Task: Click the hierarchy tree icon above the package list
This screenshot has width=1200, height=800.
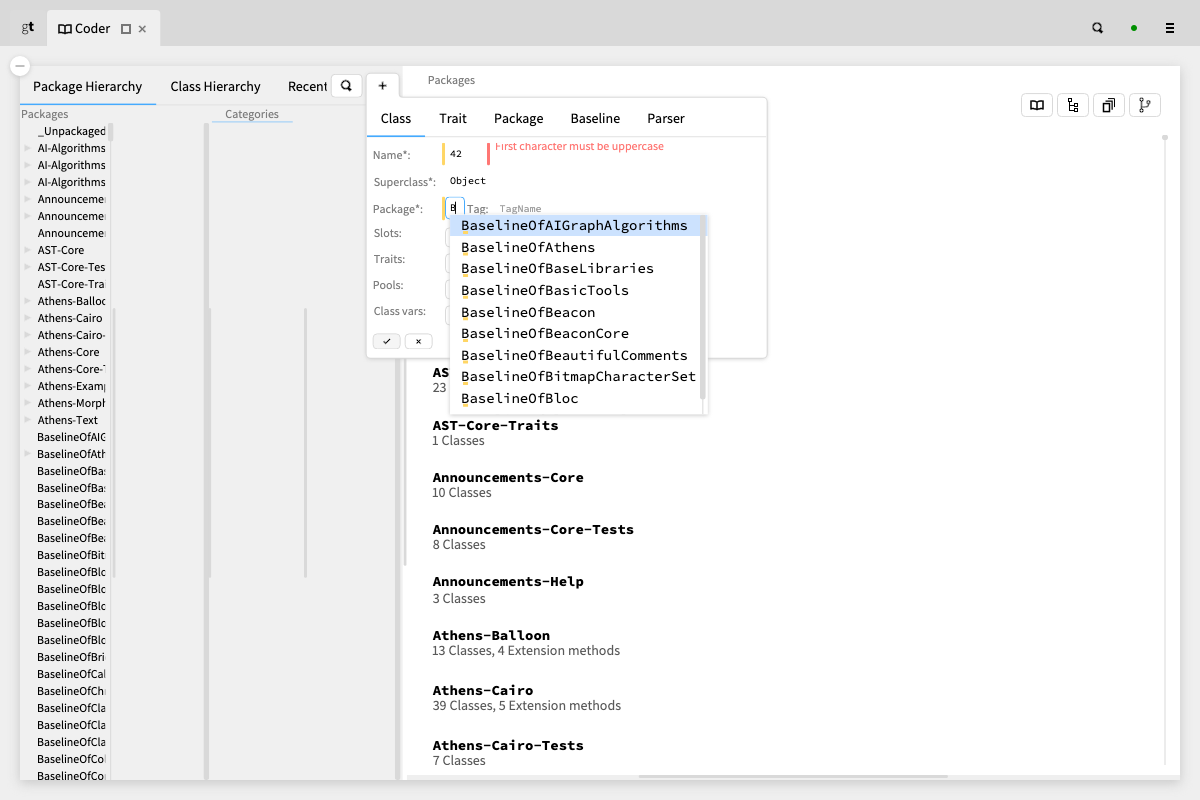Action: coord(1073,105)
